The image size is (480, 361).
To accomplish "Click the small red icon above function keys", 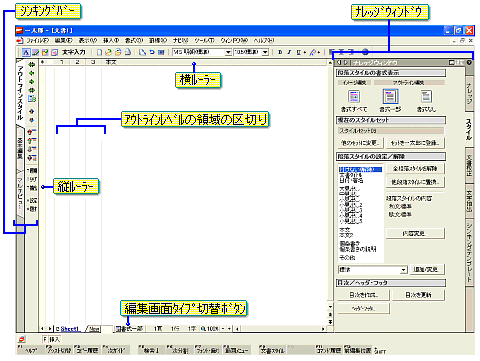I will pos(22,339).
